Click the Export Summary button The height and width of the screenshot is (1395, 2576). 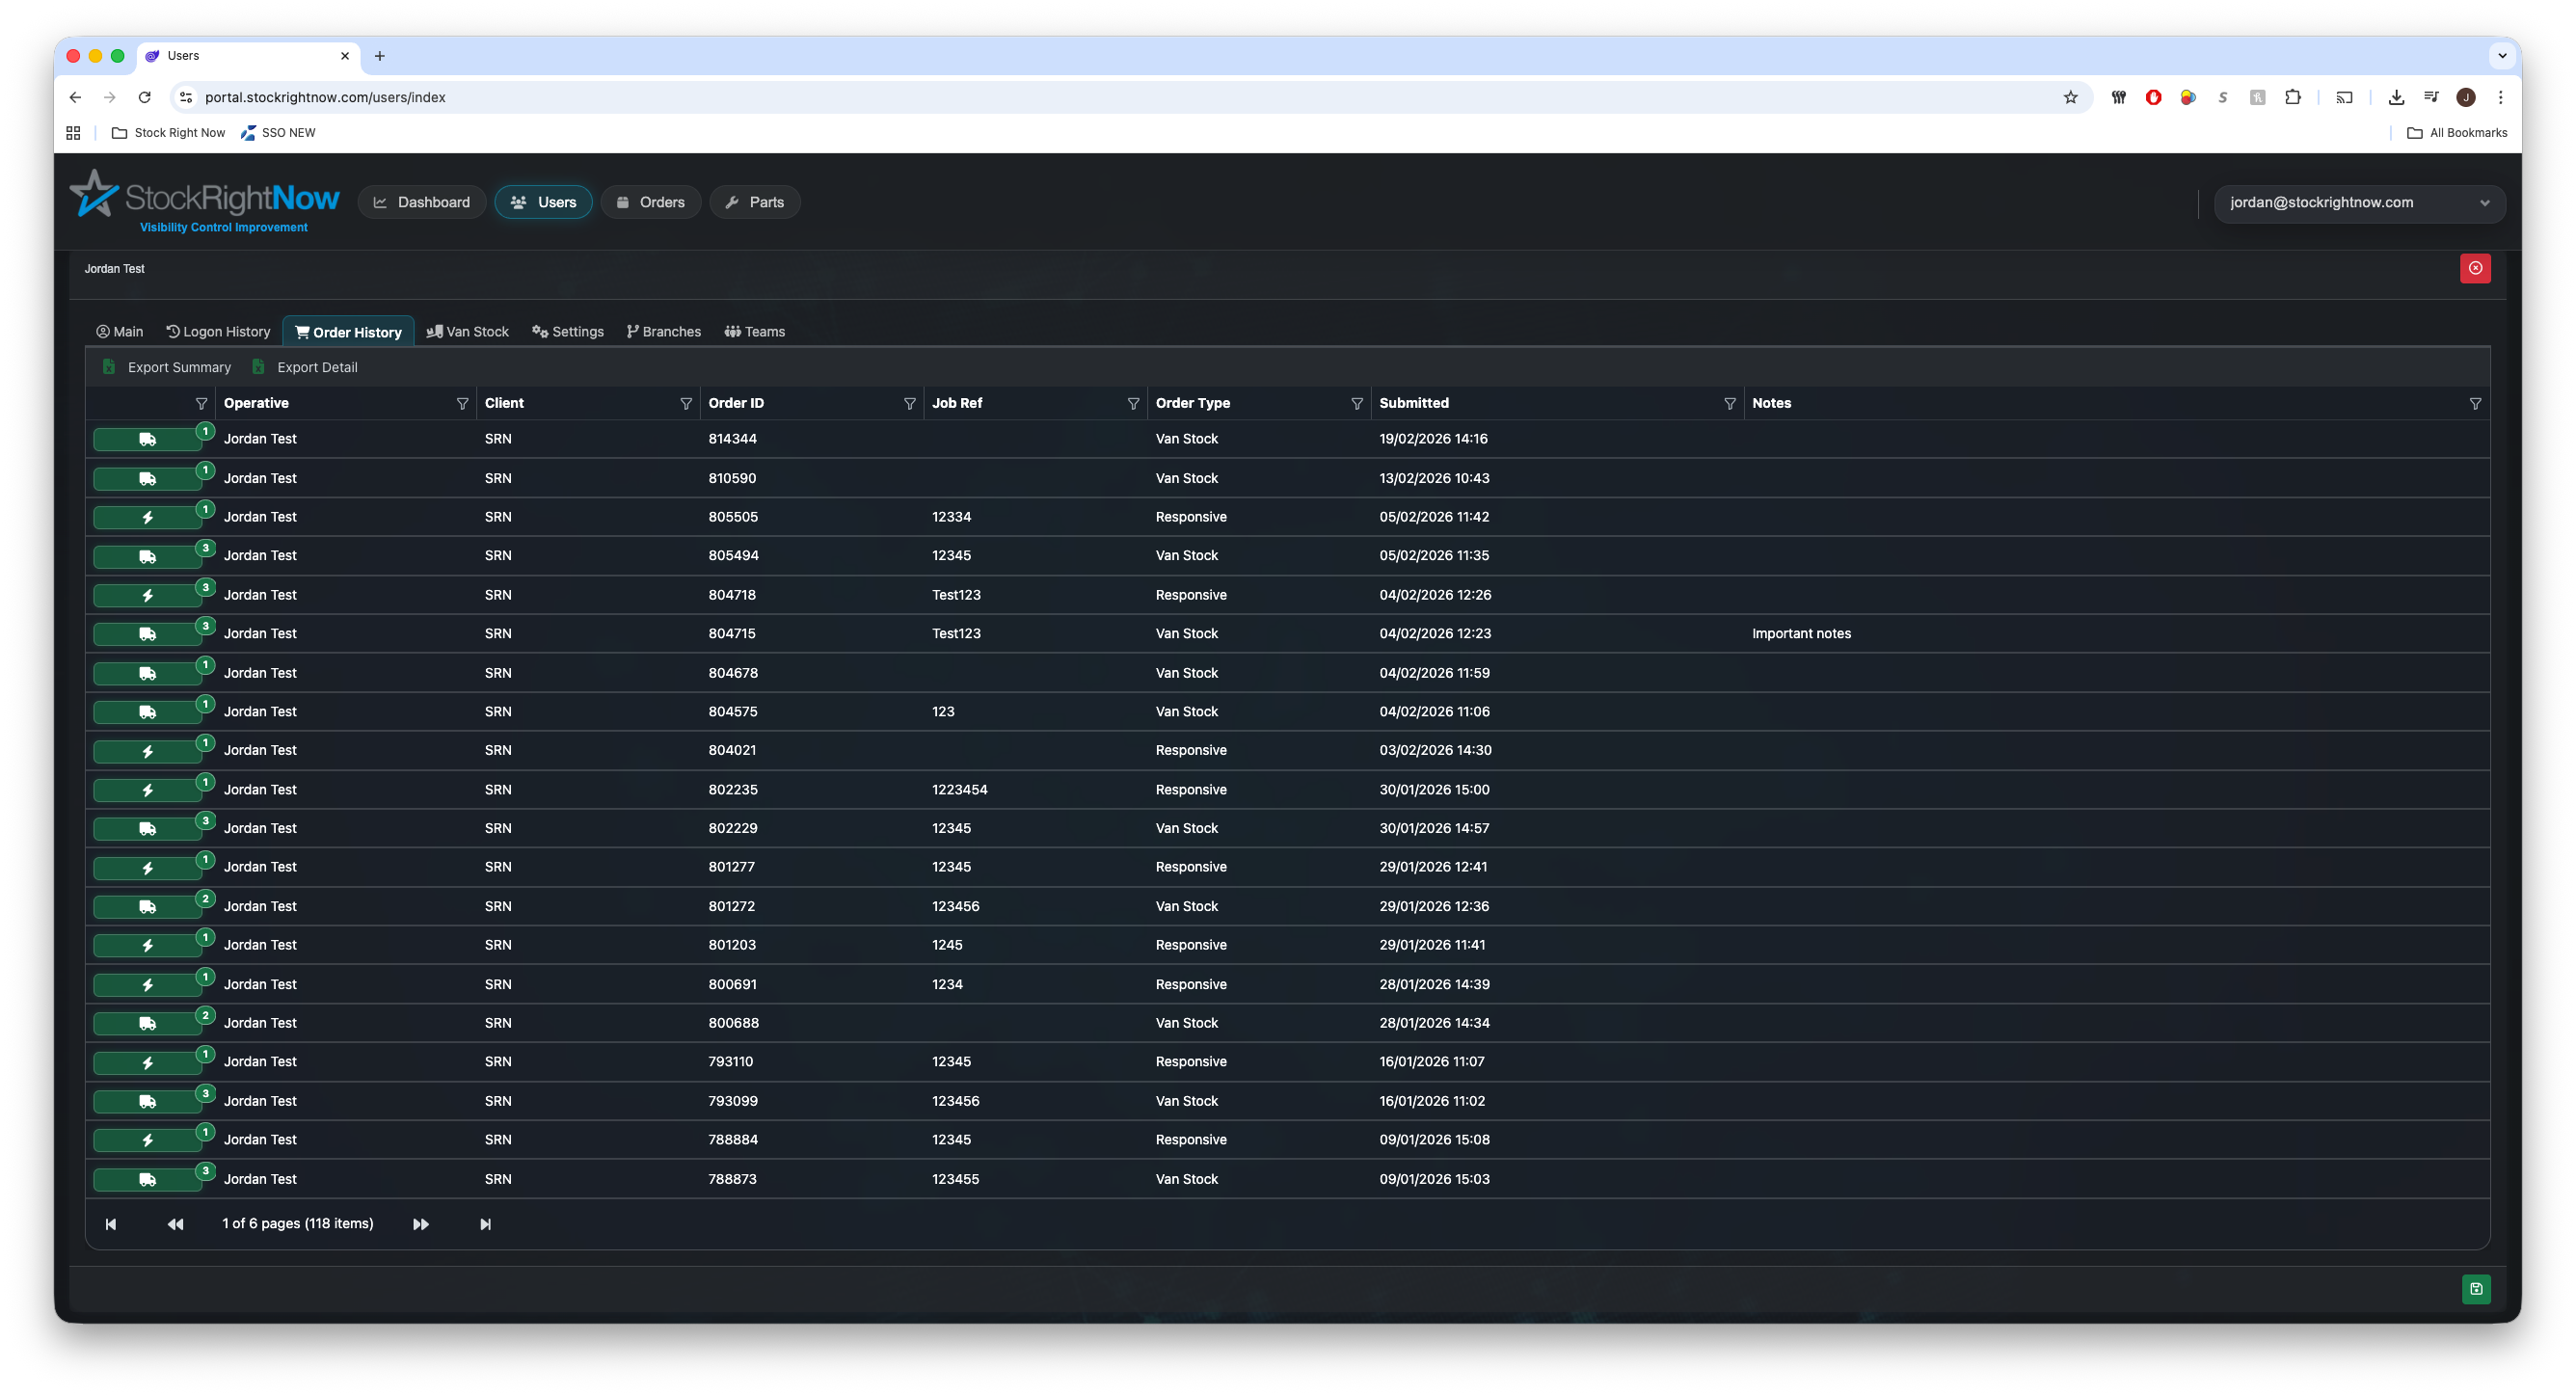[168, 368]
